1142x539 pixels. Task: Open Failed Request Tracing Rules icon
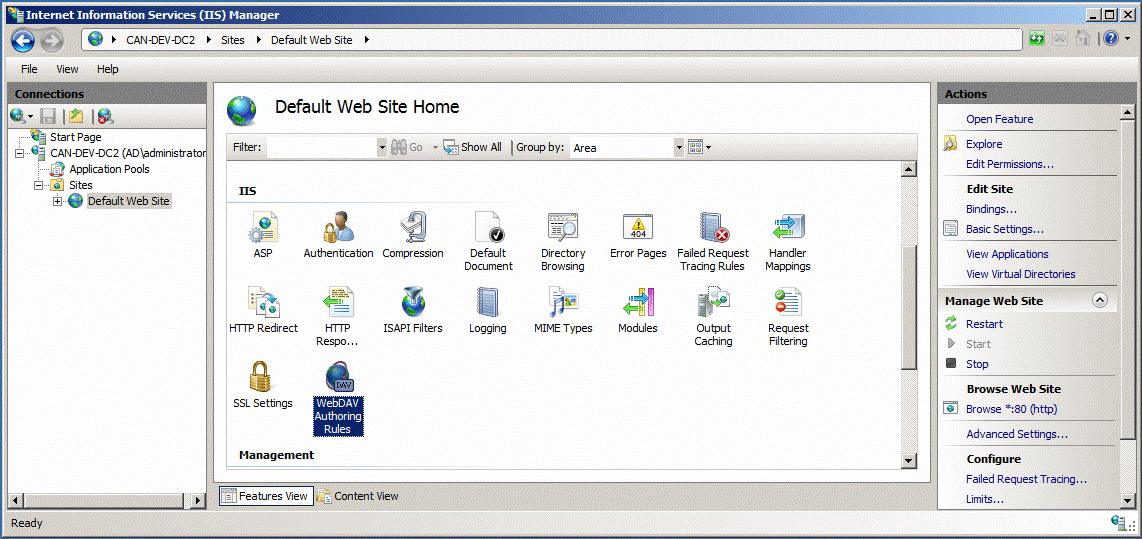click(713, 241)
